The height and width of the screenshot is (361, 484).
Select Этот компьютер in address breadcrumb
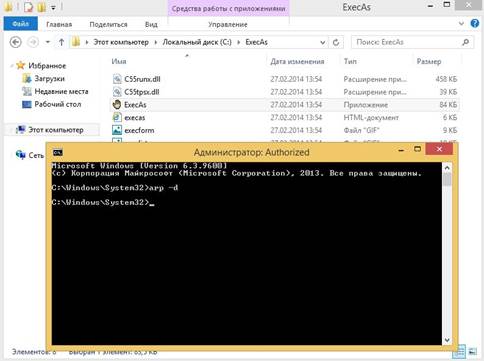121,42
